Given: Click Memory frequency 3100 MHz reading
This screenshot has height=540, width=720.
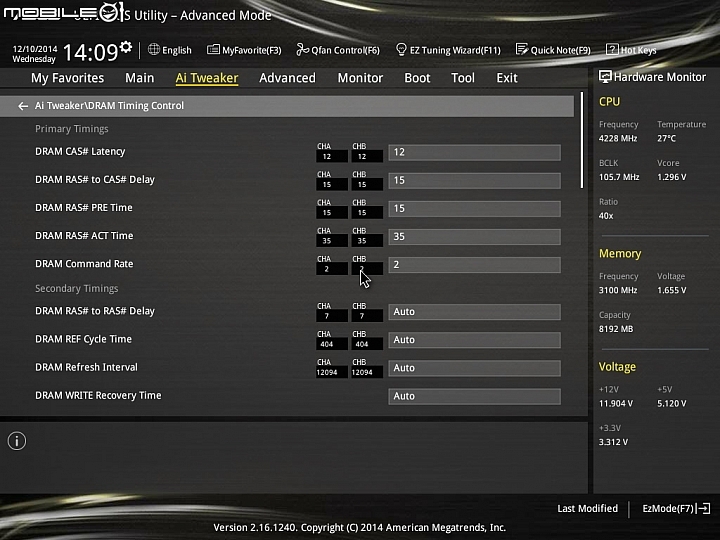Looking at the screenshot, I should (618, 291).
